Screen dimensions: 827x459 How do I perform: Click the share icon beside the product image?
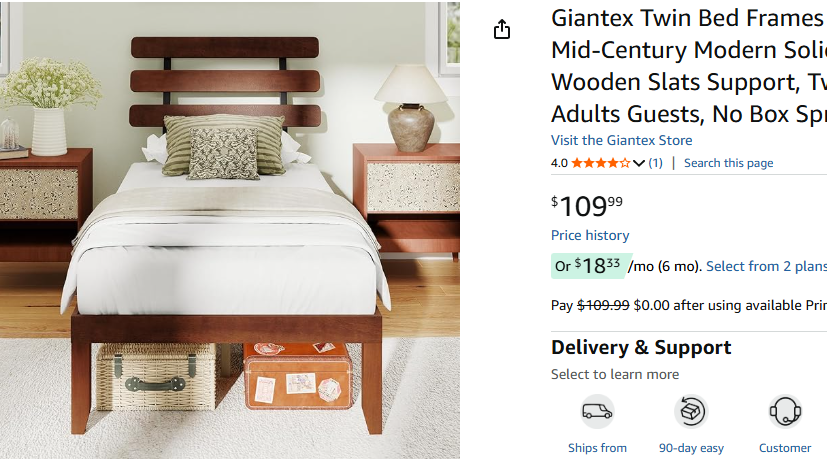click(x=502, y=30)
